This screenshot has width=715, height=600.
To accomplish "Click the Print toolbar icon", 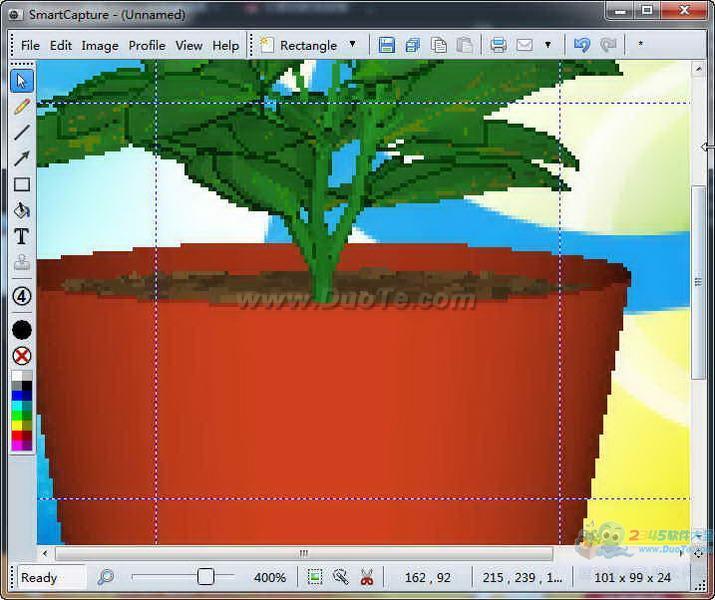I will point(498,45).
